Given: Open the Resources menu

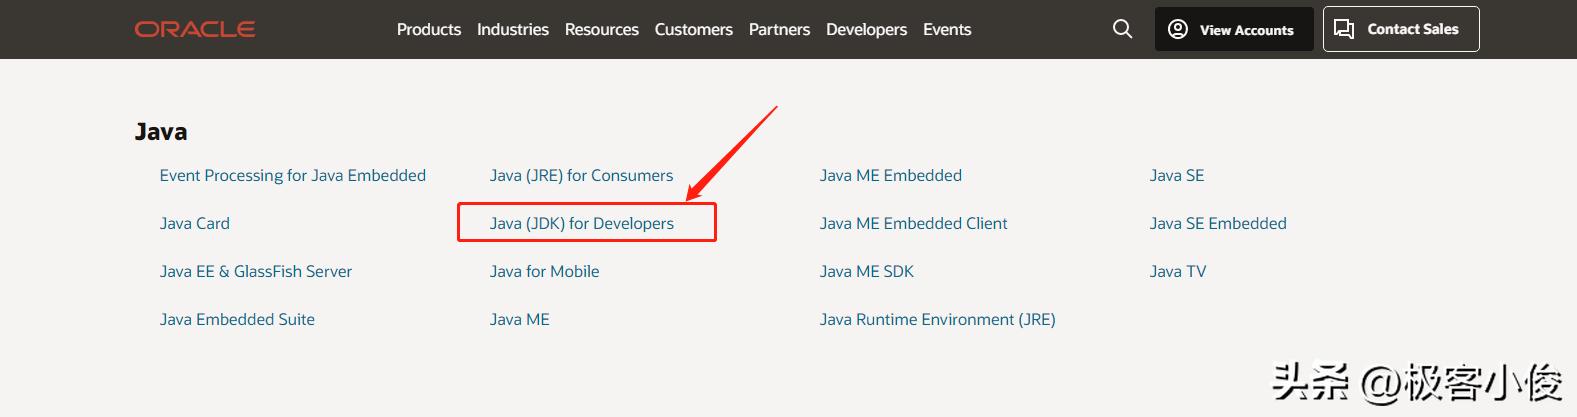Looking at the screenshot, I should 602,30.
